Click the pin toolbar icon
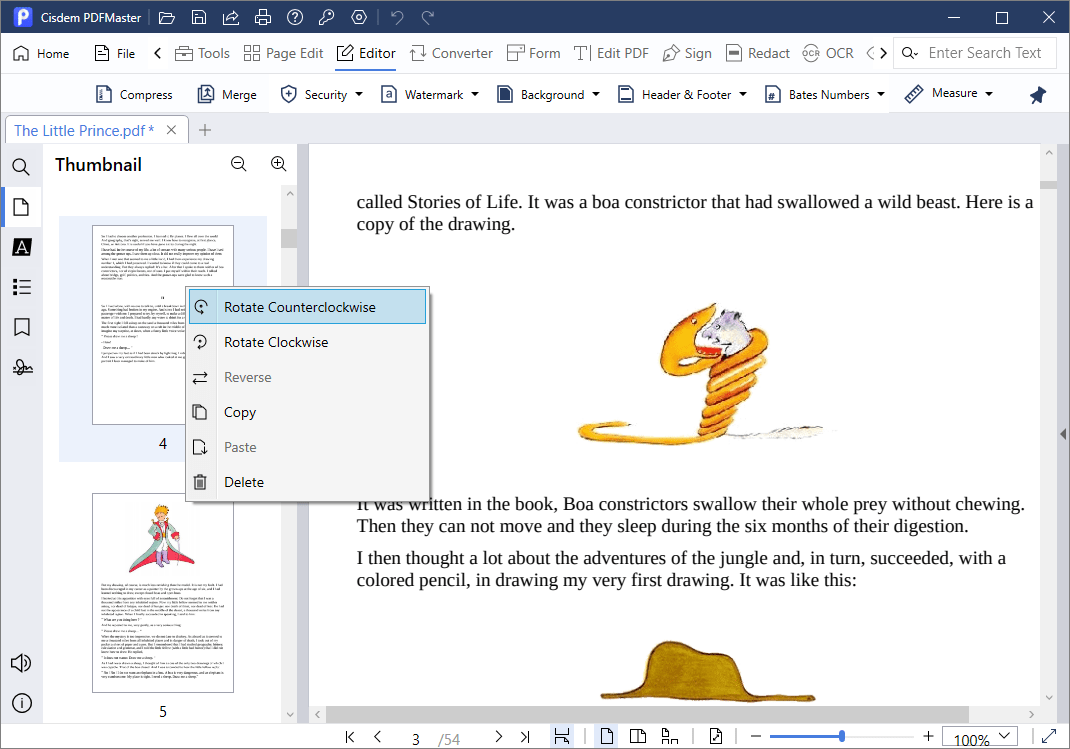Viewport: 1070px width, 749px height. 1037,95
